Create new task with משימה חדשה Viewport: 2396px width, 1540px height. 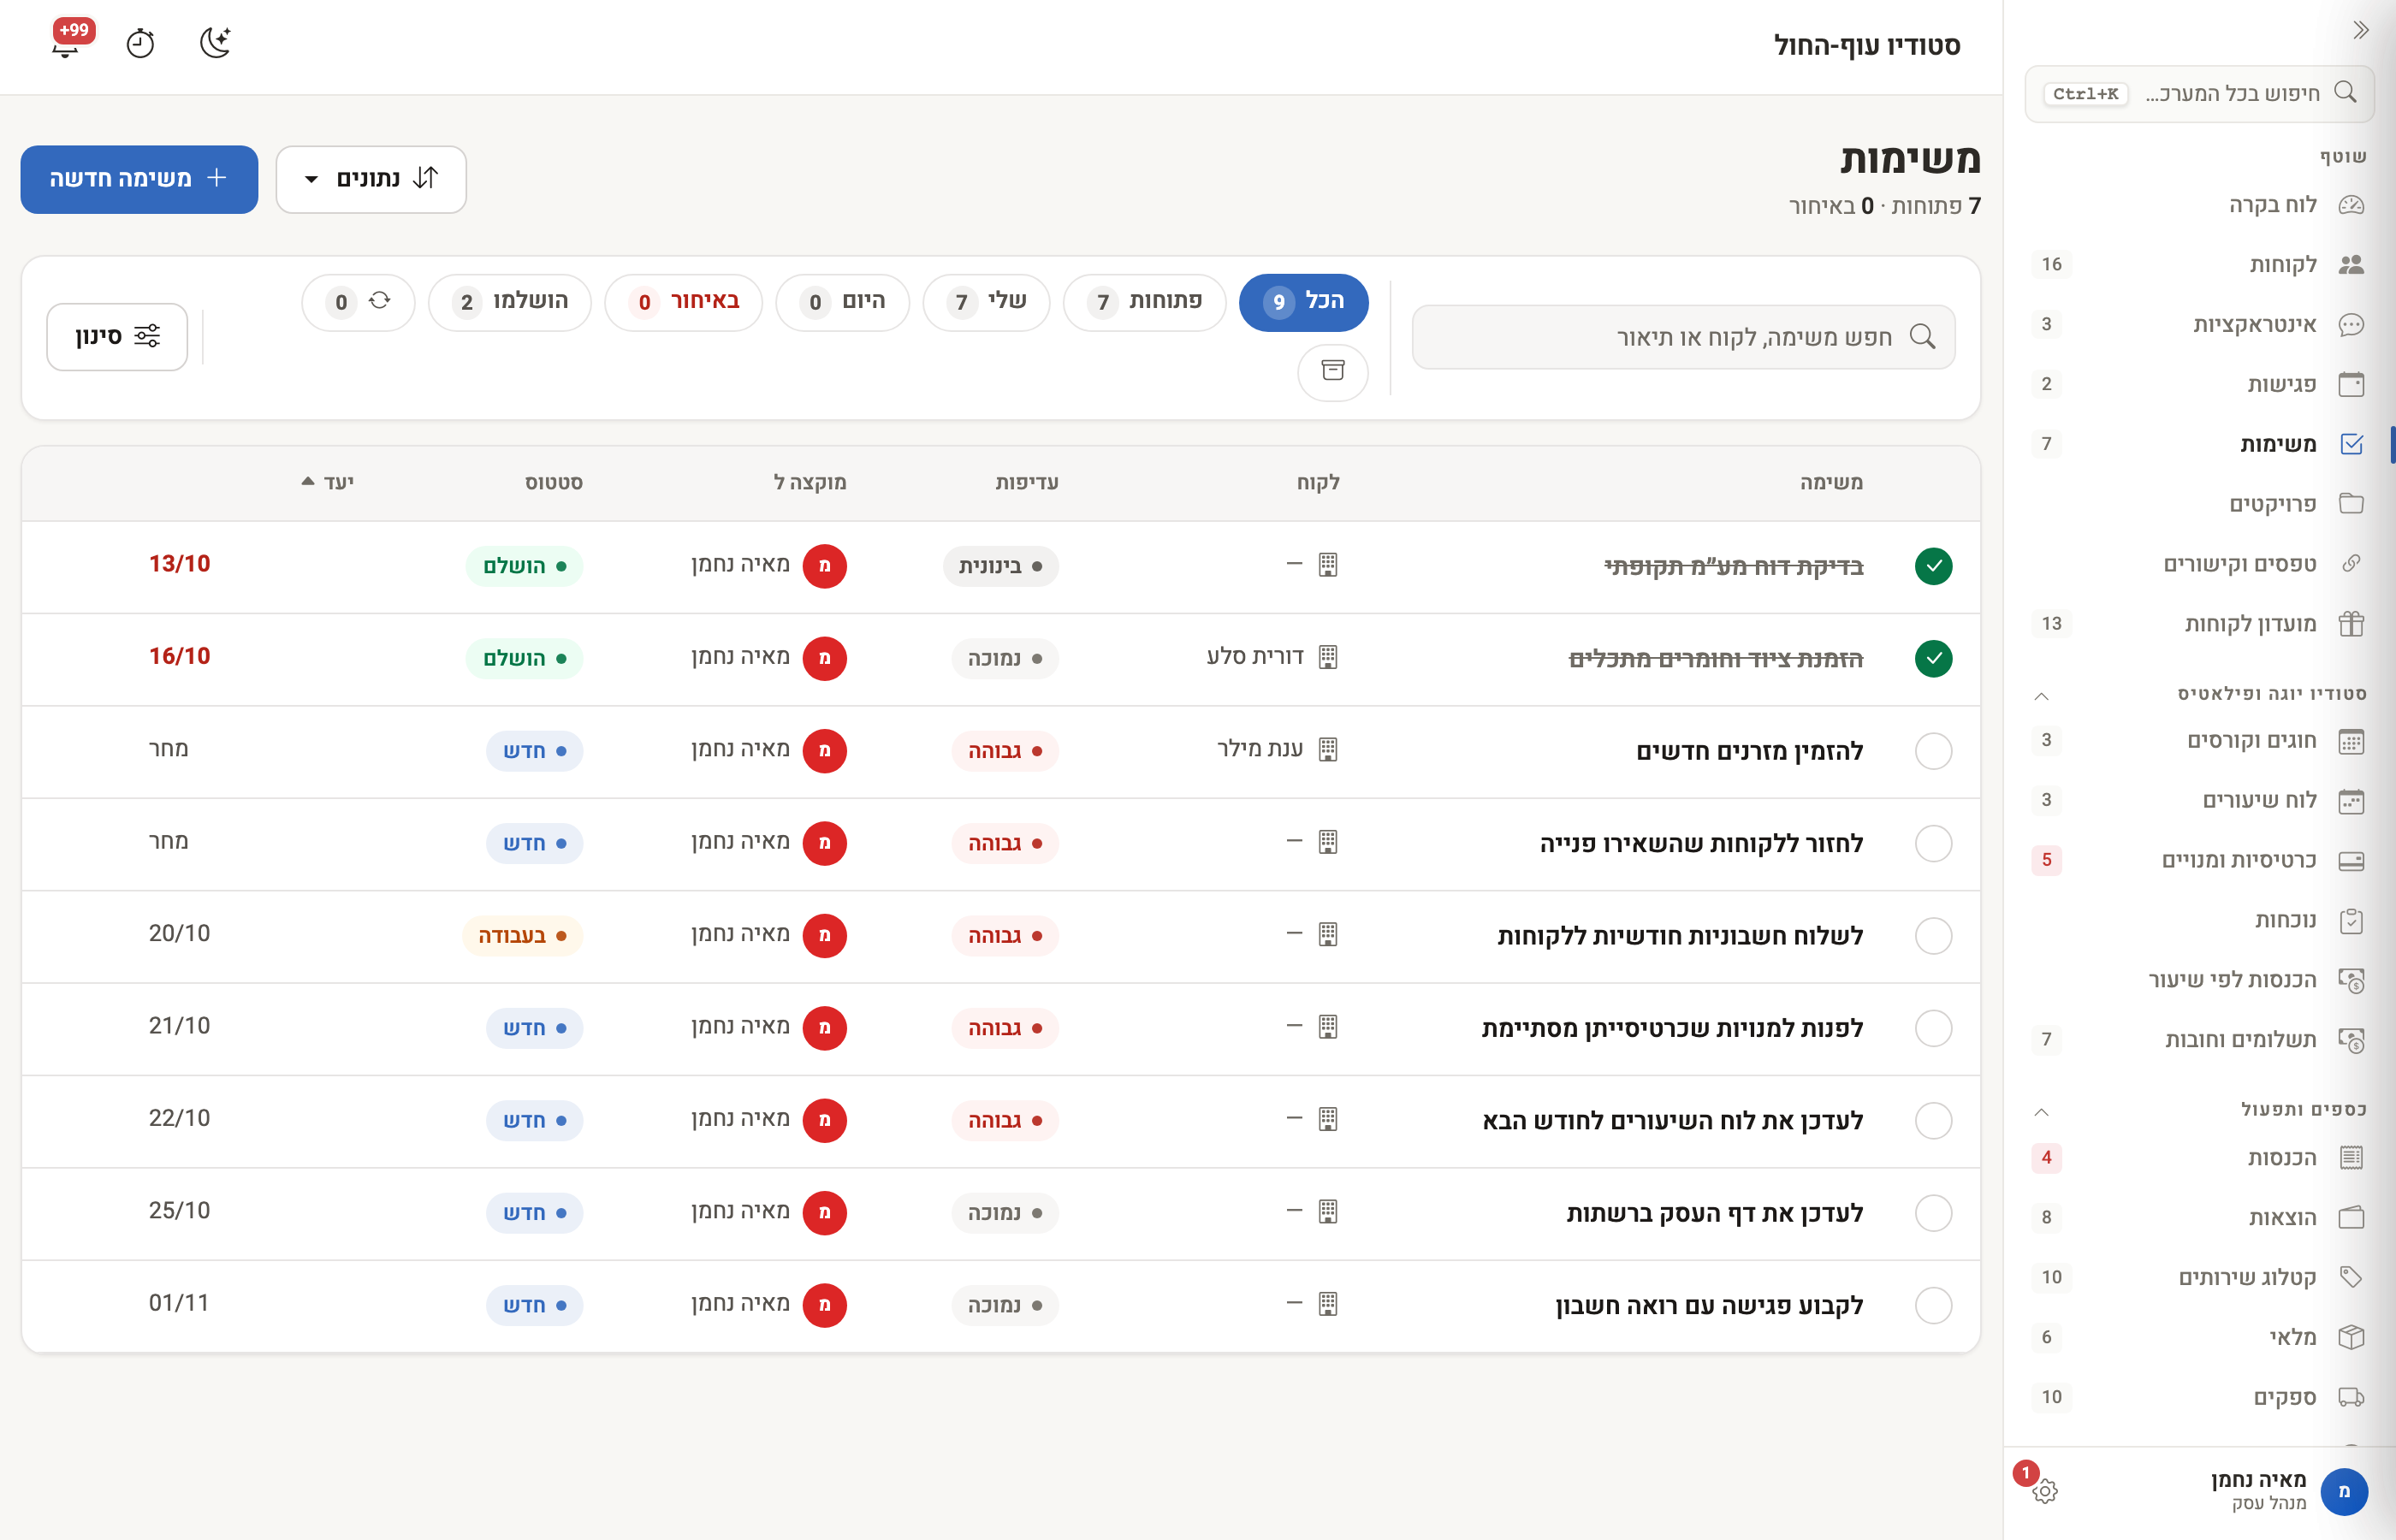tap(139, 179)
